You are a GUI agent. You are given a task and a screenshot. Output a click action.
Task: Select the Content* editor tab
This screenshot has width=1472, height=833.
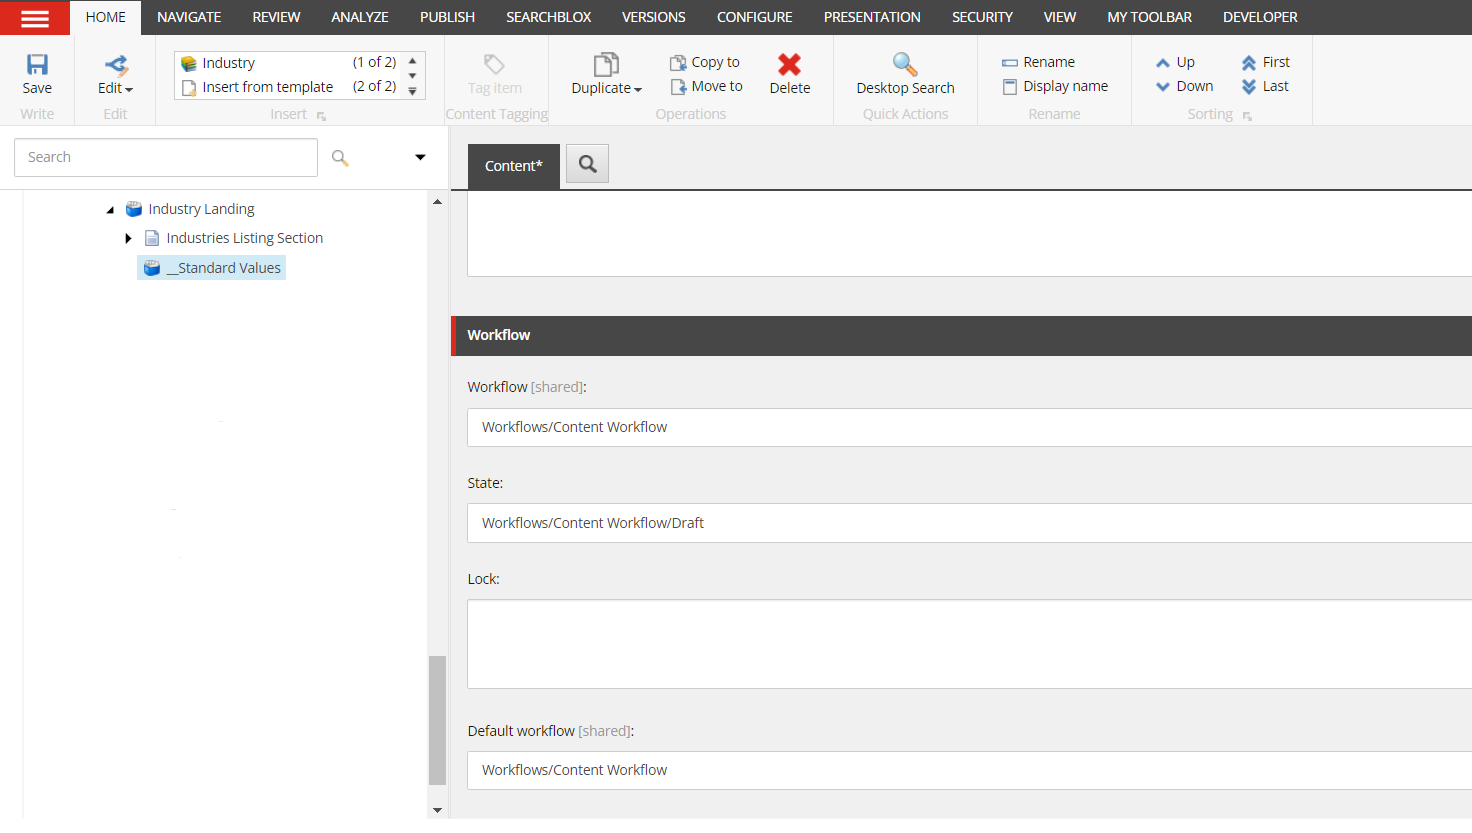click(x=514, y=166)
